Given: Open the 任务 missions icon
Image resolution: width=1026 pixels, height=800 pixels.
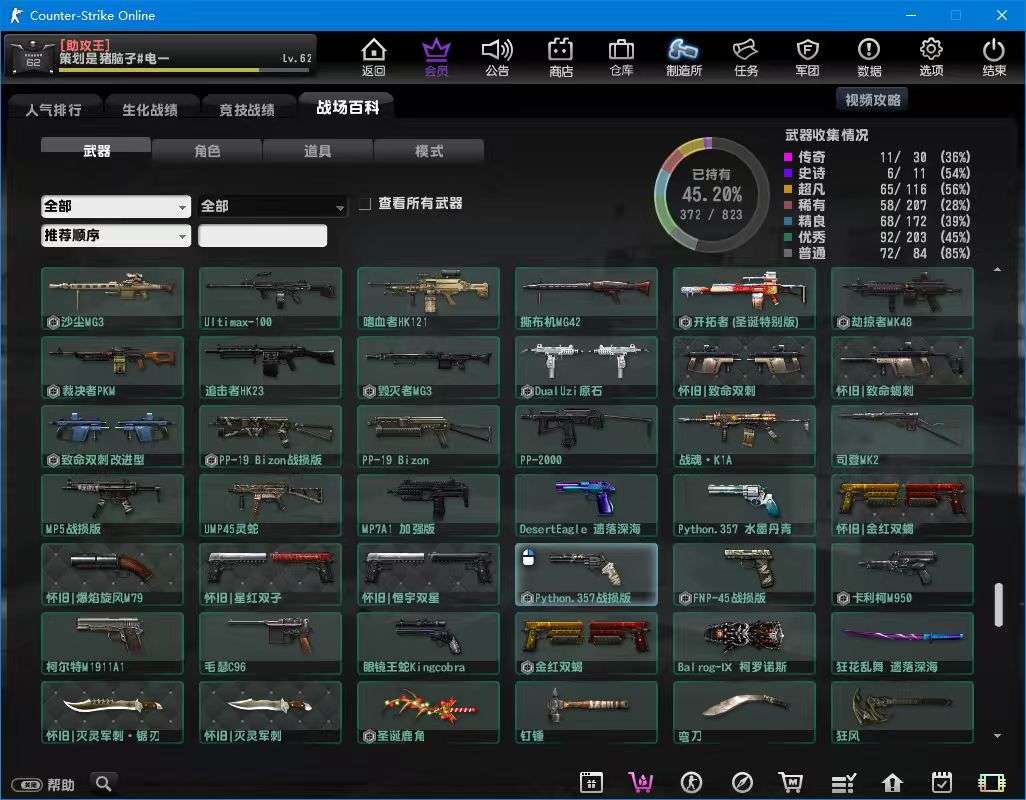Looking at the screenshot, I should point(746,57).
